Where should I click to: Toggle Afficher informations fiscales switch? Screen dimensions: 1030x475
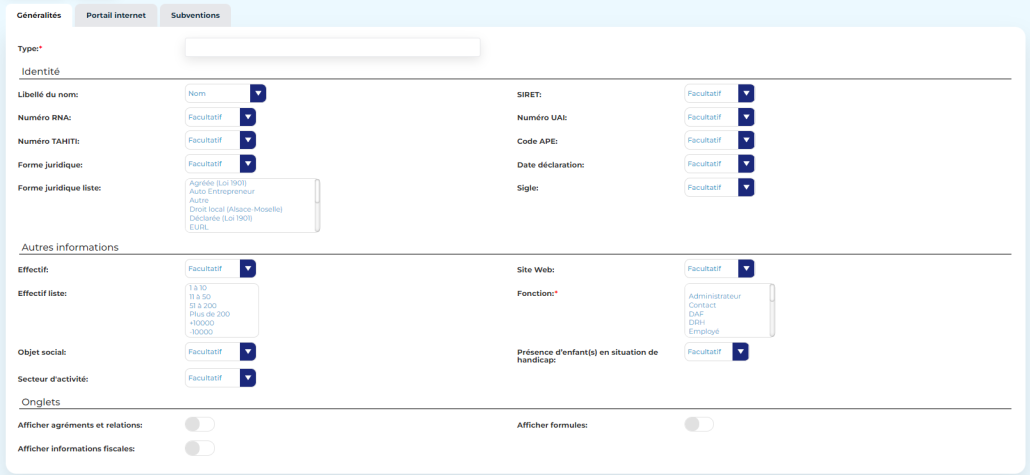click(x=199, y=448)
